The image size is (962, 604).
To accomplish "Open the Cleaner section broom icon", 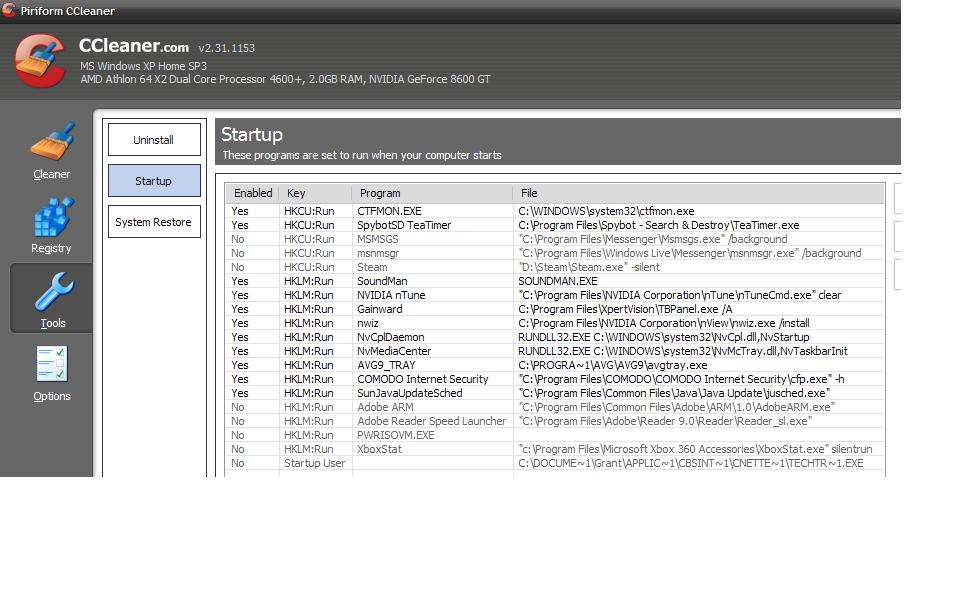I will click(52, 144).
